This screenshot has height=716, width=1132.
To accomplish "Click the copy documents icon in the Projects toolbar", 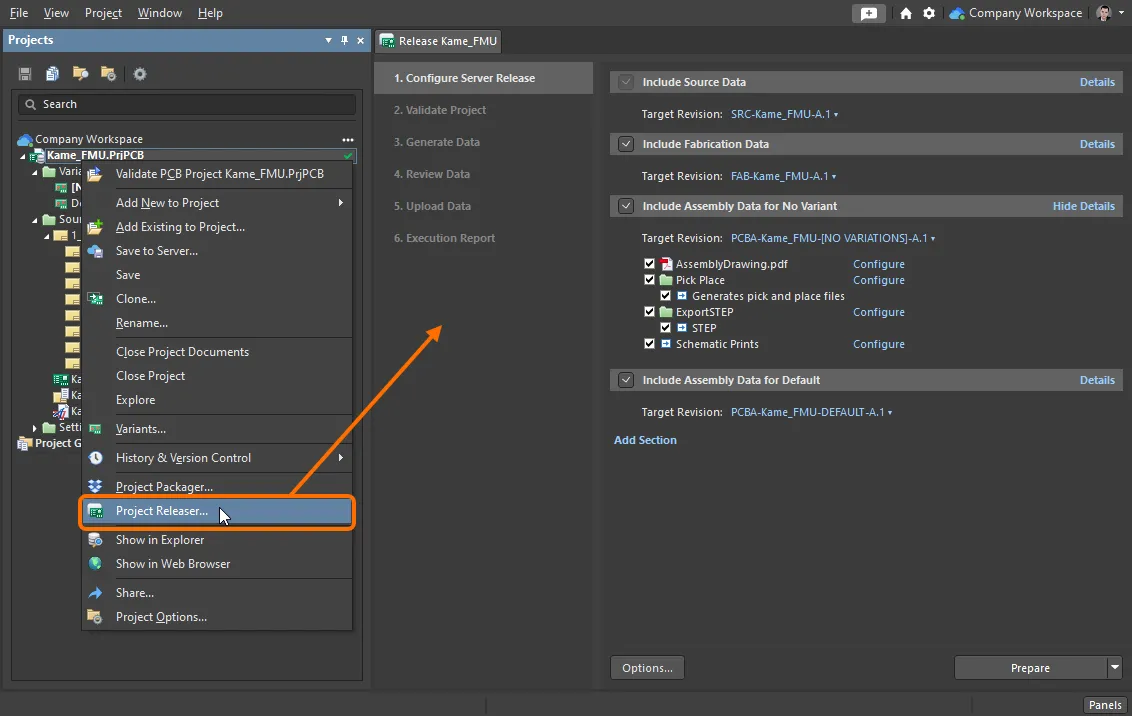I will (52, 74).
